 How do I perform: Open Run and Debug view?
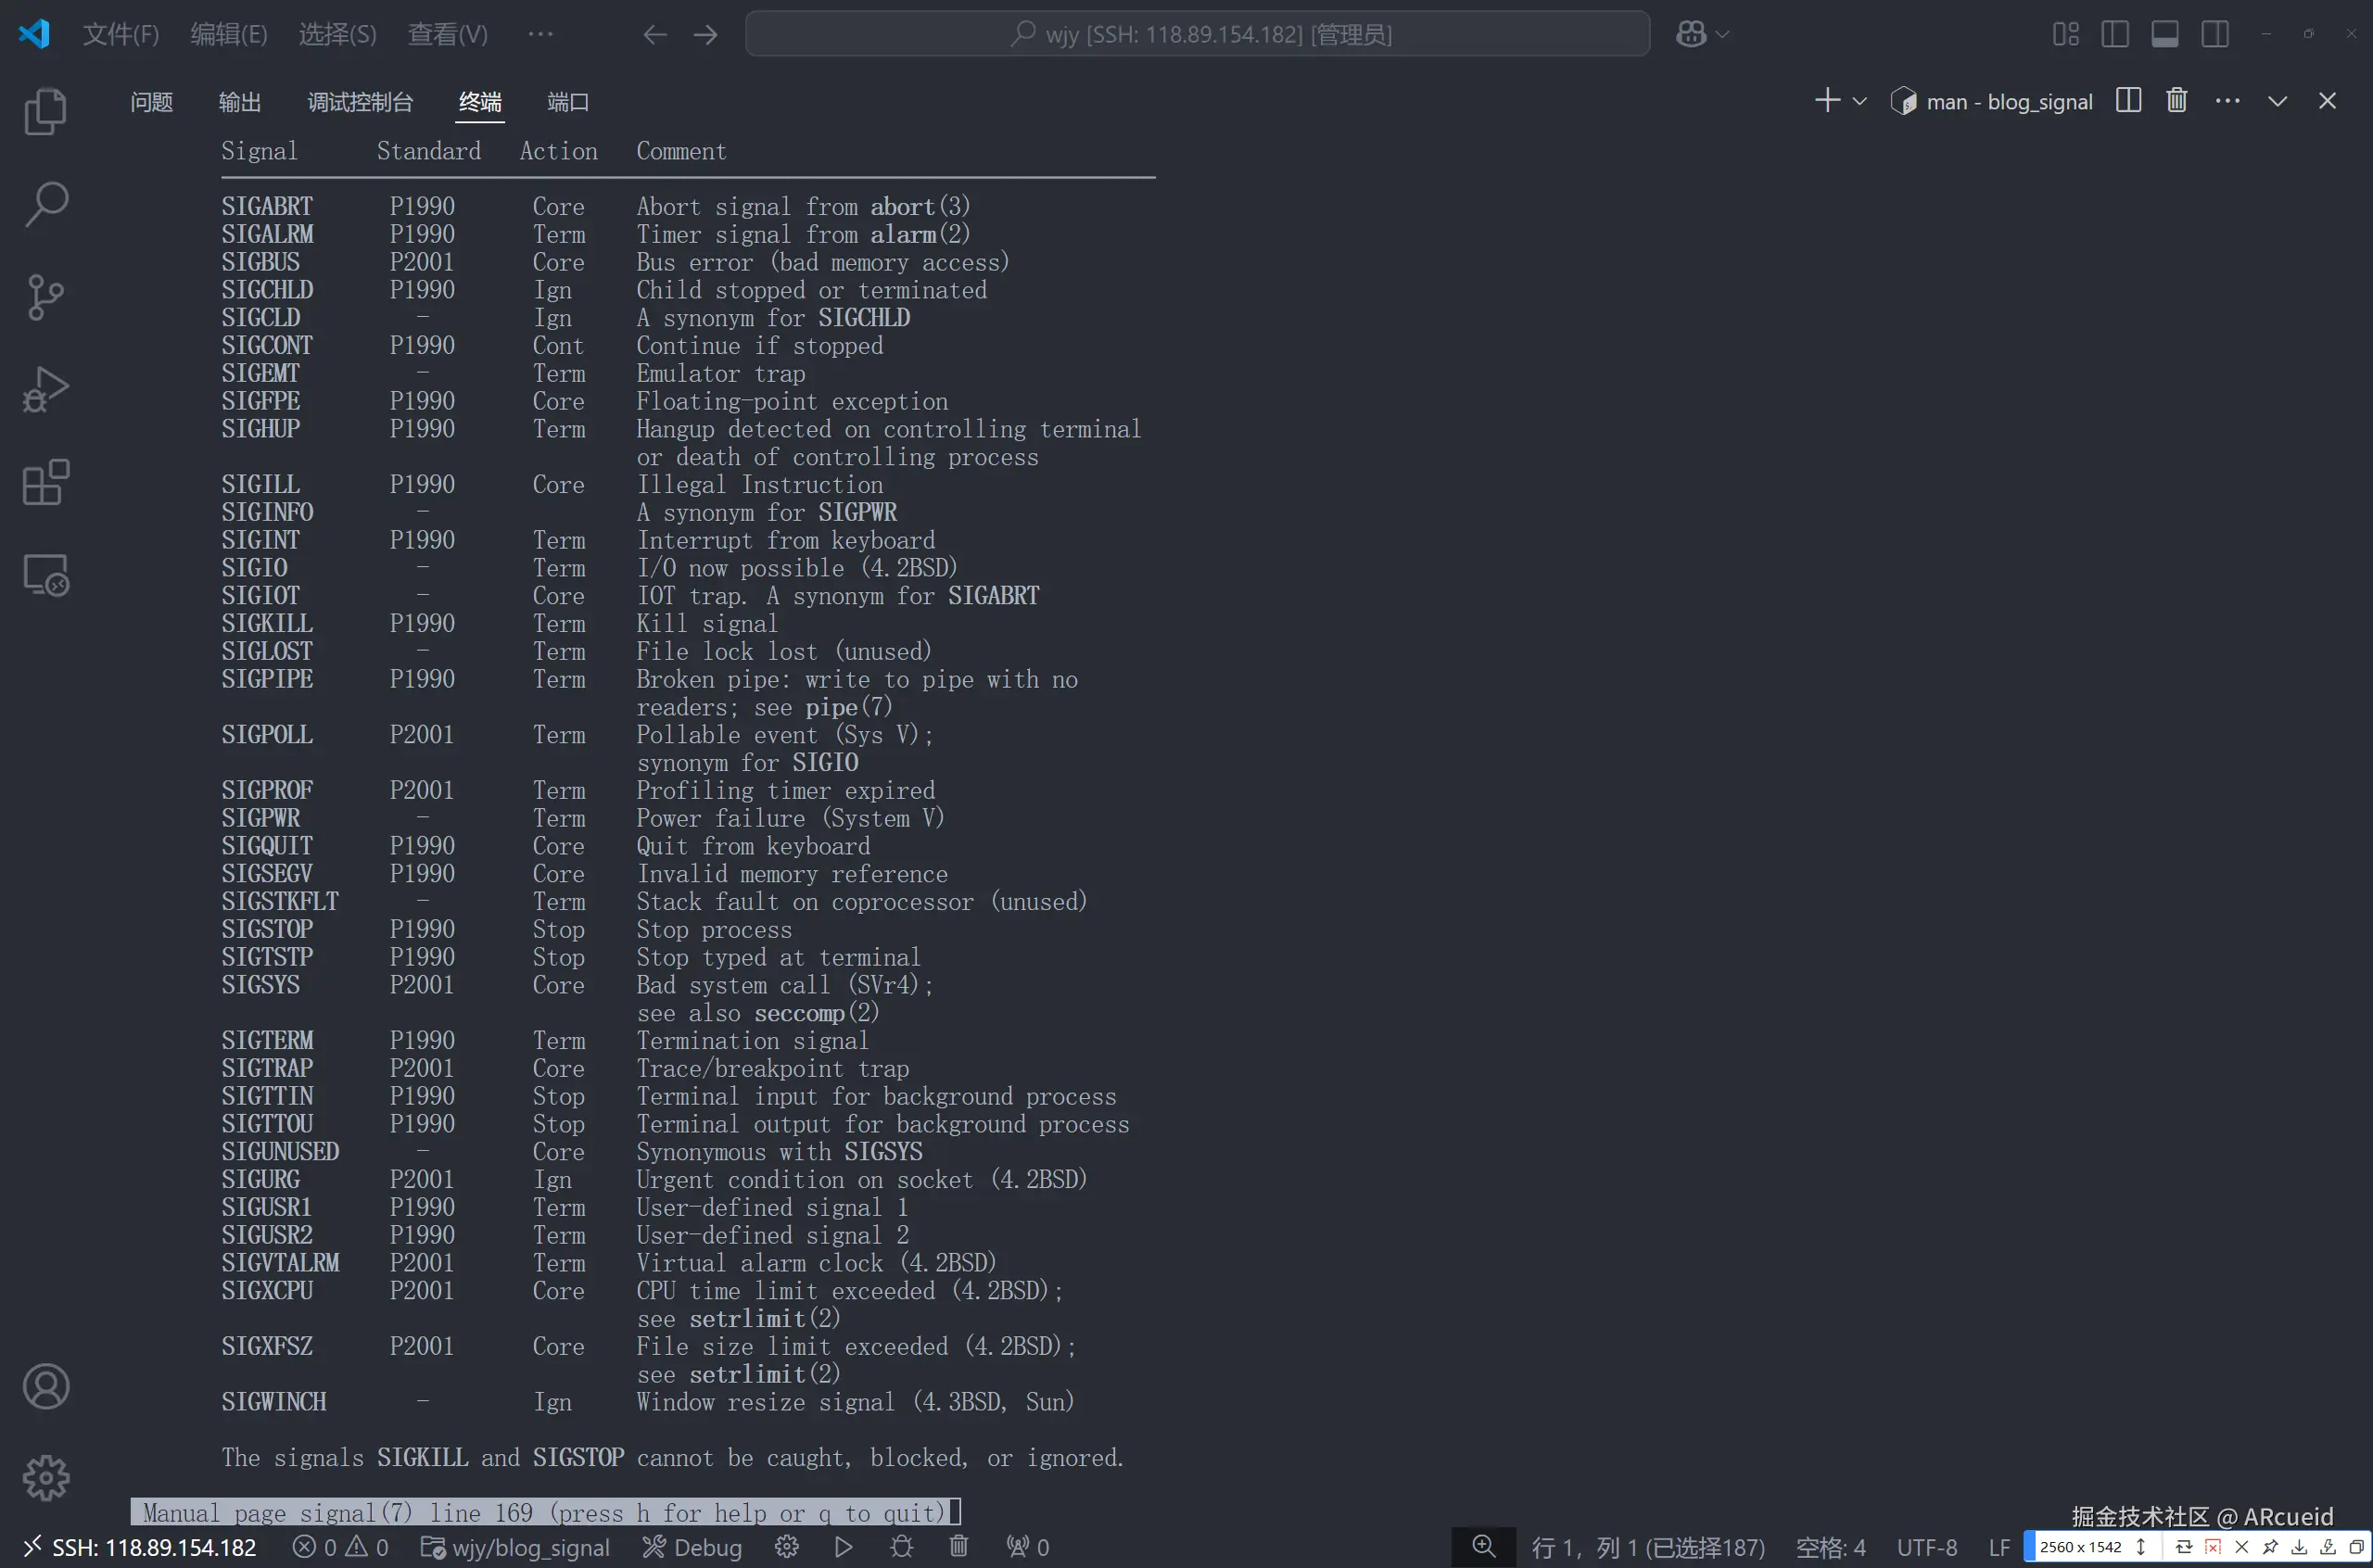pos(45,390)
